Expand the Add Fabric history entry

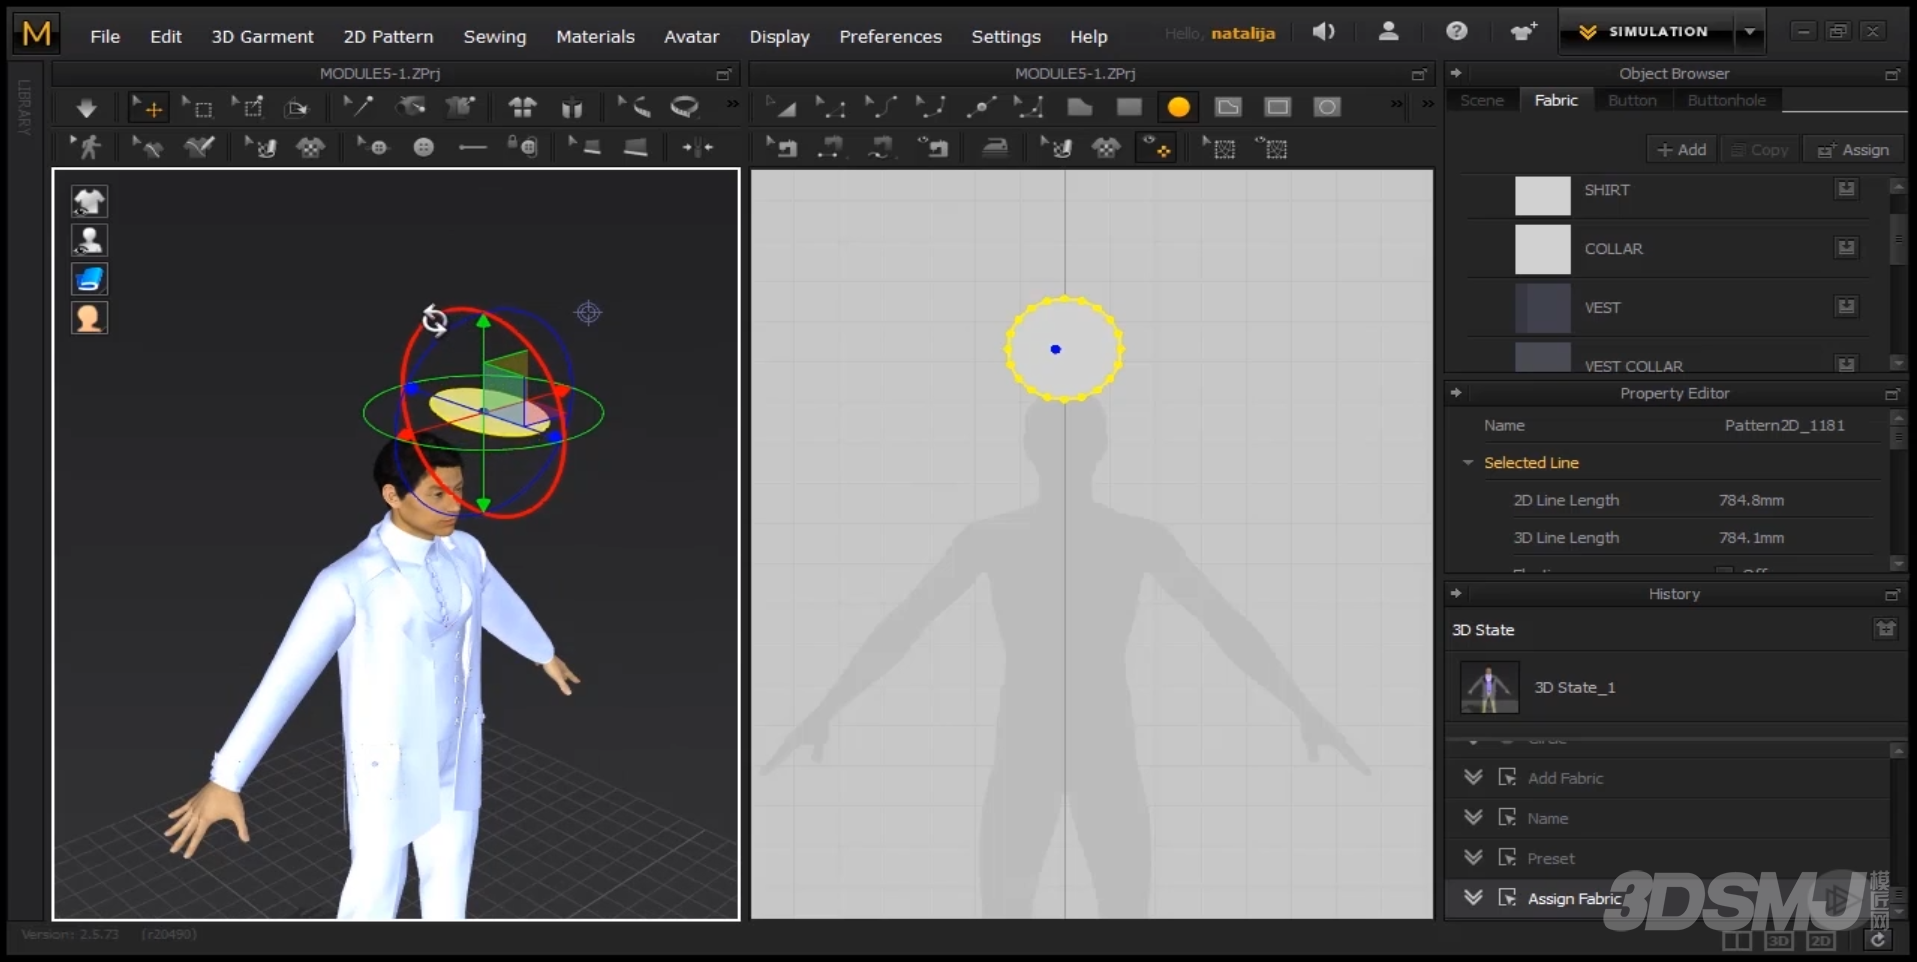pos(1473,777)
